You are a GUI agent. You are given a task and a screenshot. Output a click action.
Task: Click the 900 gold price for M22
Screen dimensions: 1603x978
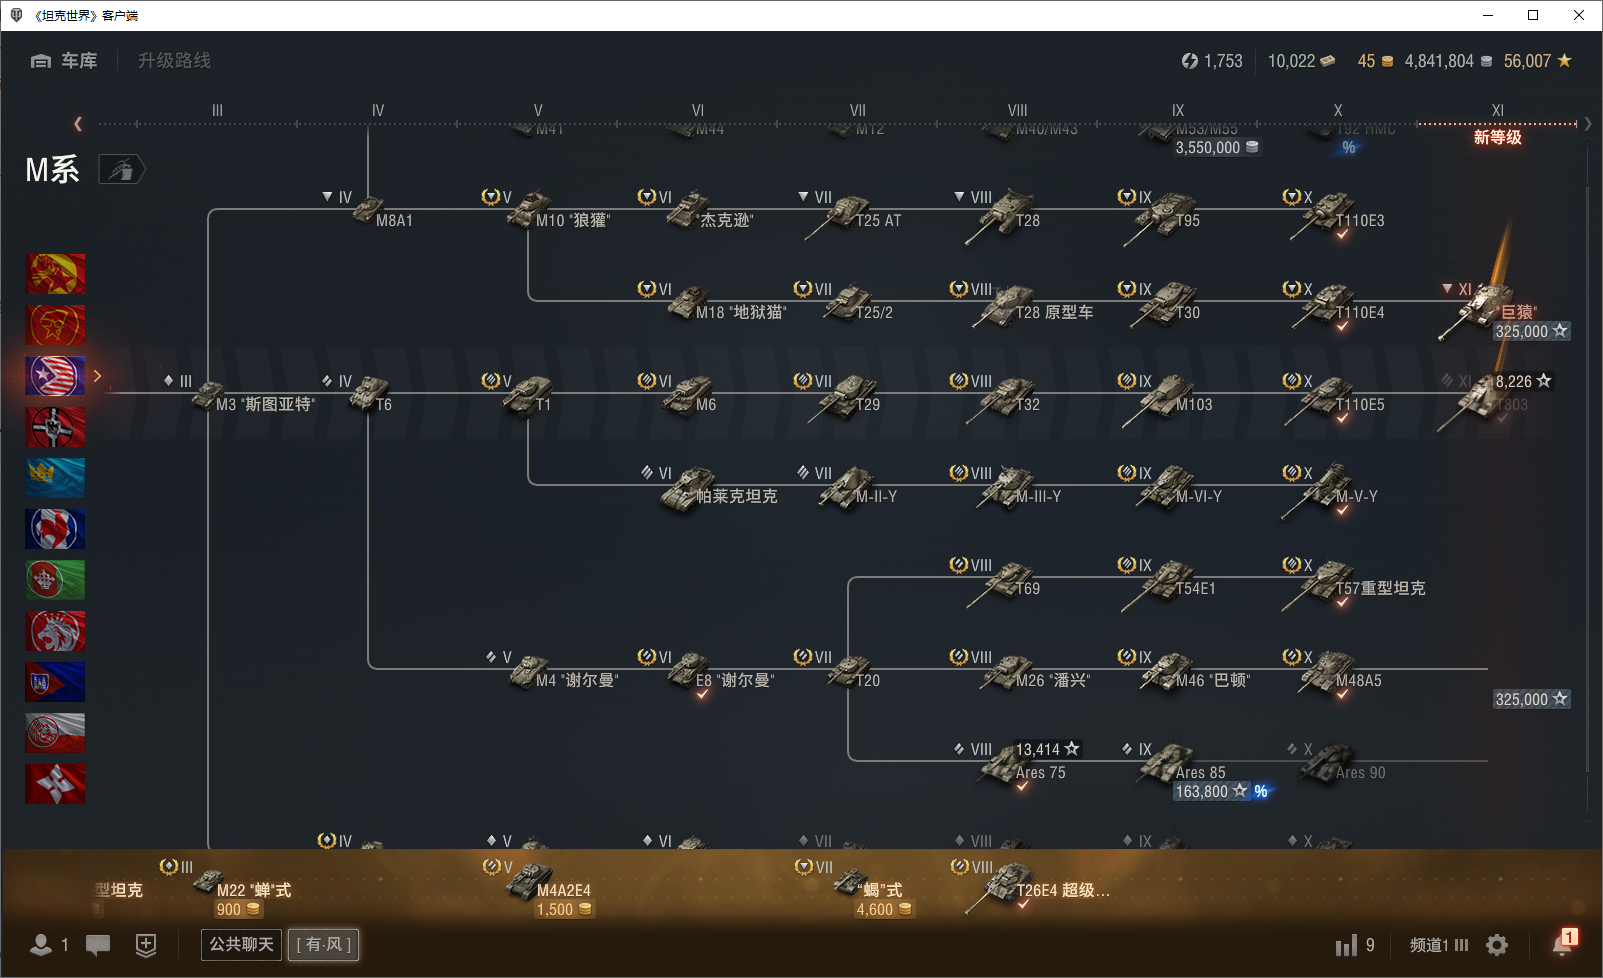click(239, 909)
